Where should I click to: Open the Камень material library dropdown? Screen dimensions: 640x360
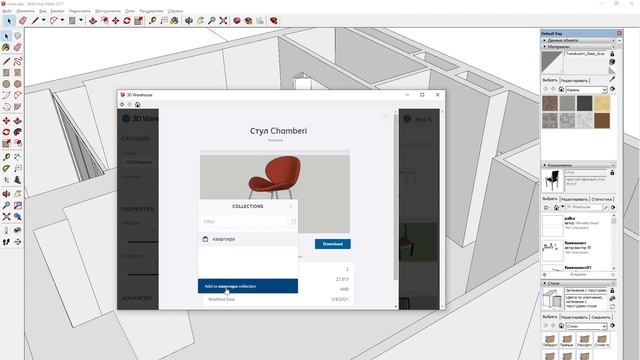coord(586,89)
